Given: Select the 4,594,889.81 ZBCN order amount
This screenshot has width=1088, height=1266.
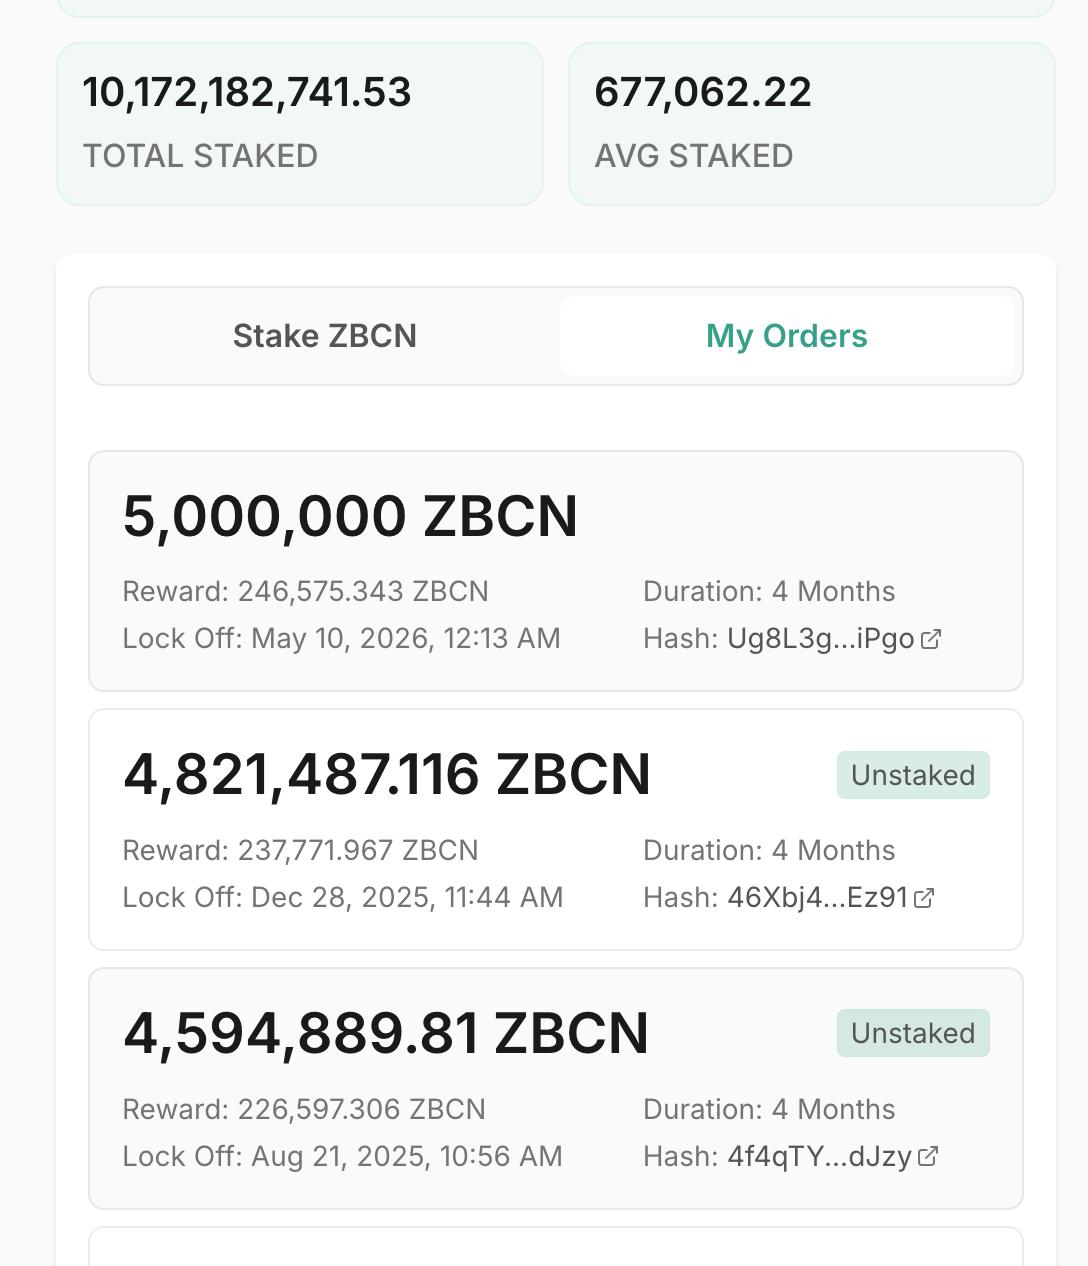Looking at the screenshot, I should [385, 1033].
